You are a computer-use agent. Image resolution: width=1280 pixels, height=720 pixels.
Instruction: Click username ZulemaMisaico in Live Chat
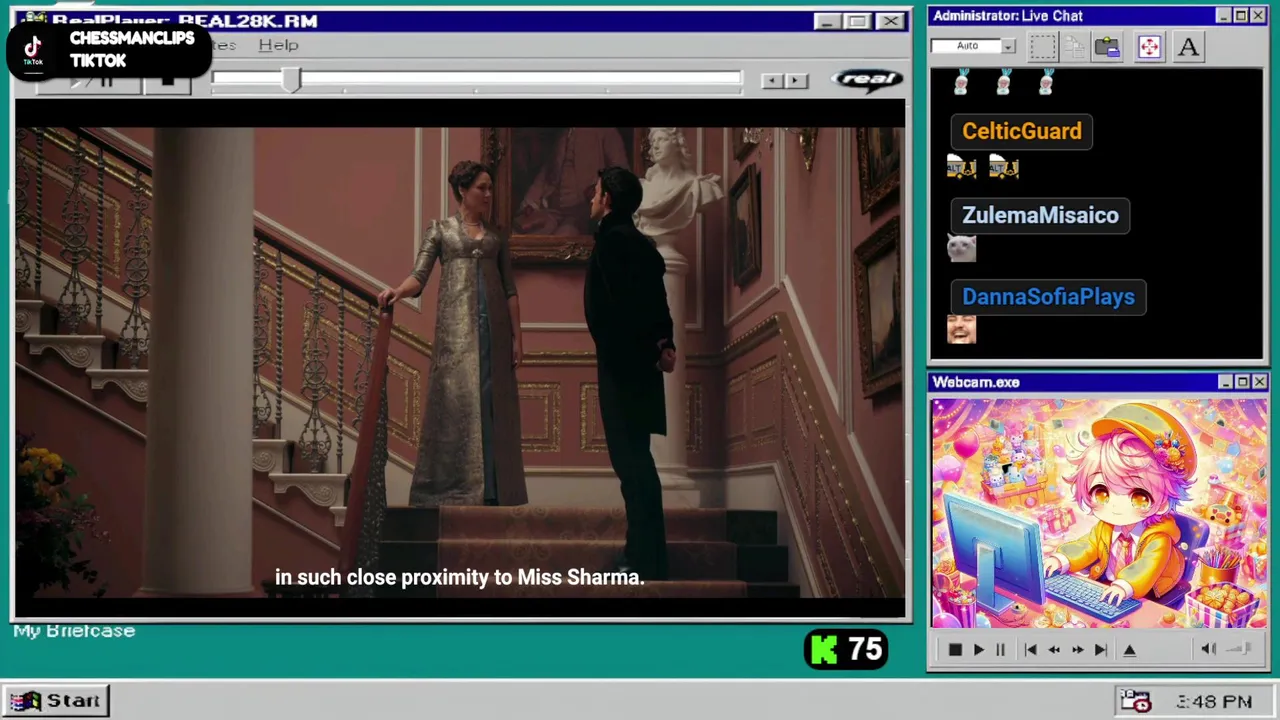pyautogui.click(x=1040, y=215)
